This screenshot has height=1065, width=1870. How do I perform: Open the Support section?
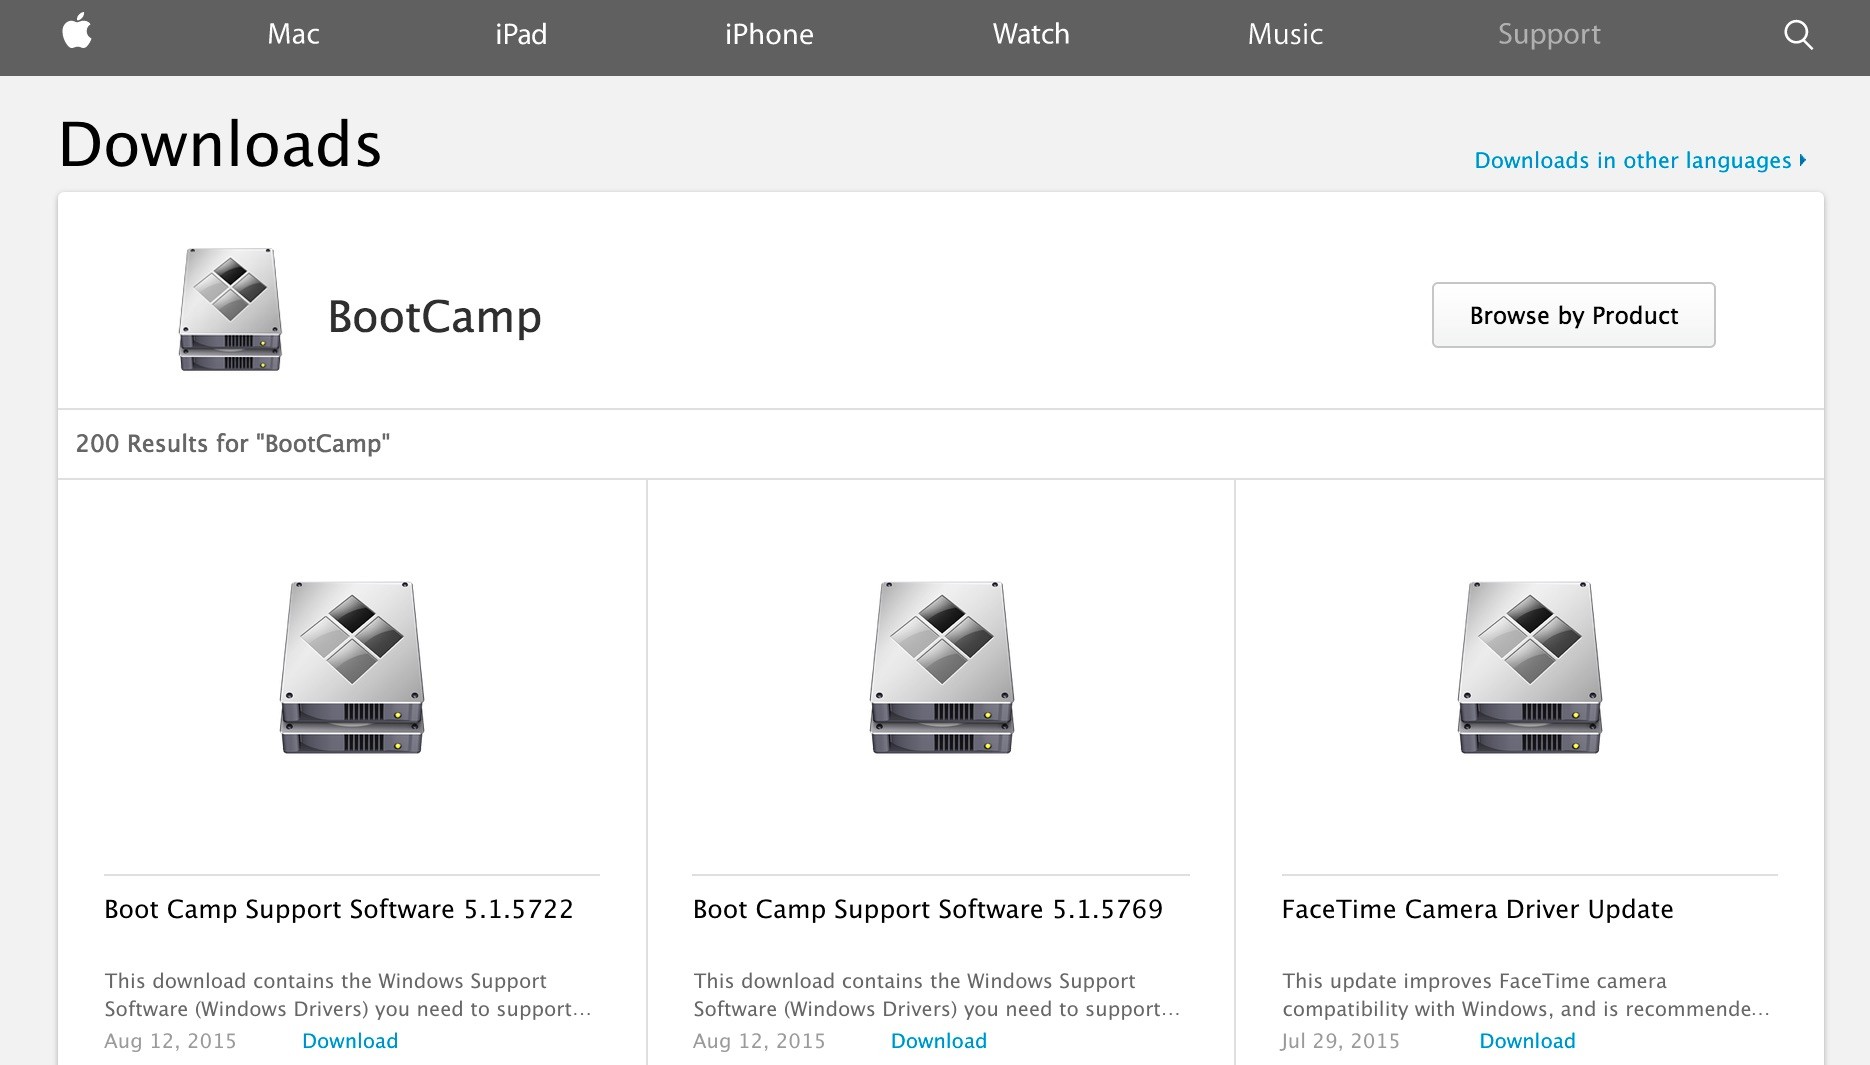coord(1549,35)
